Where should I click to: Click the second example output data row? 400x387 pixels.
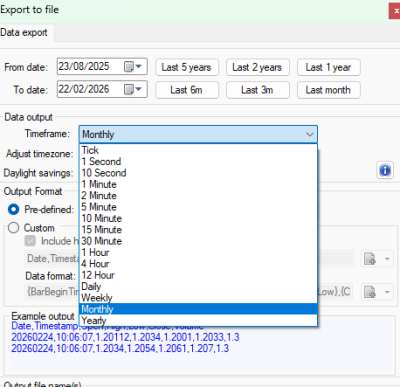click(x=120, y=349)
